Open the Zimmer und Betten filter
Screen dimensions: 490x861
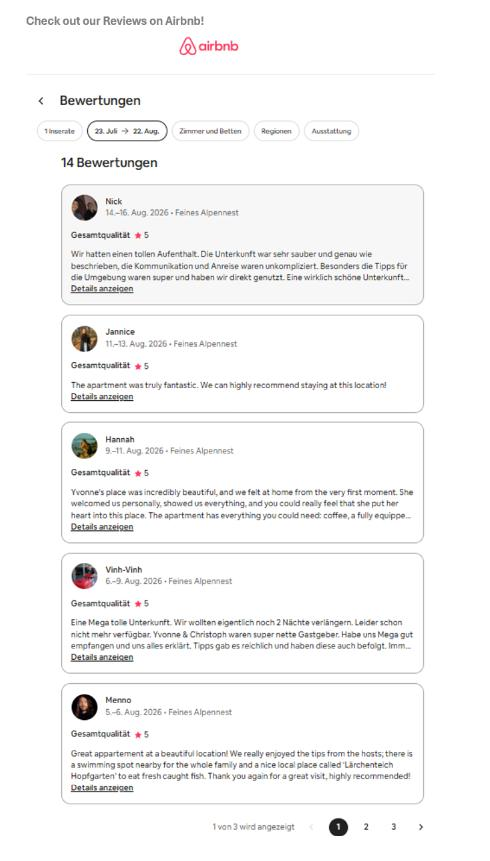[x=210, y=131]
